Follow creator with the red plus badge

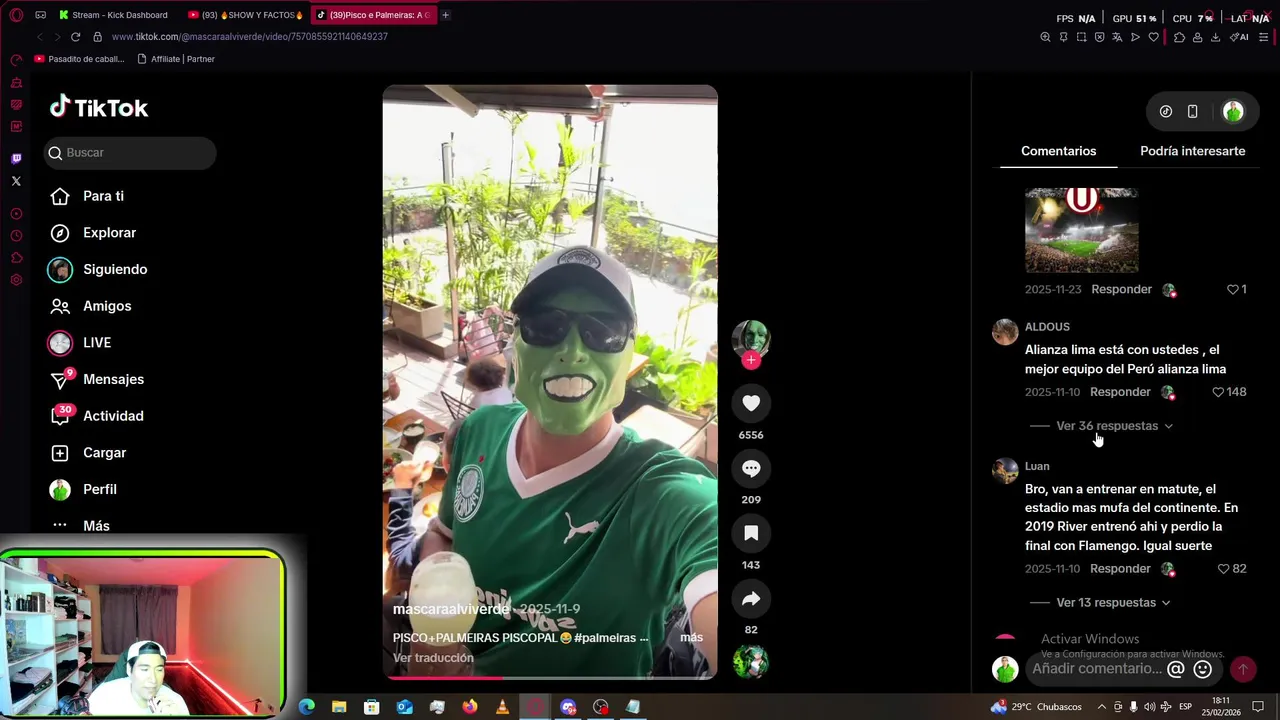click(x=751, y=360)
